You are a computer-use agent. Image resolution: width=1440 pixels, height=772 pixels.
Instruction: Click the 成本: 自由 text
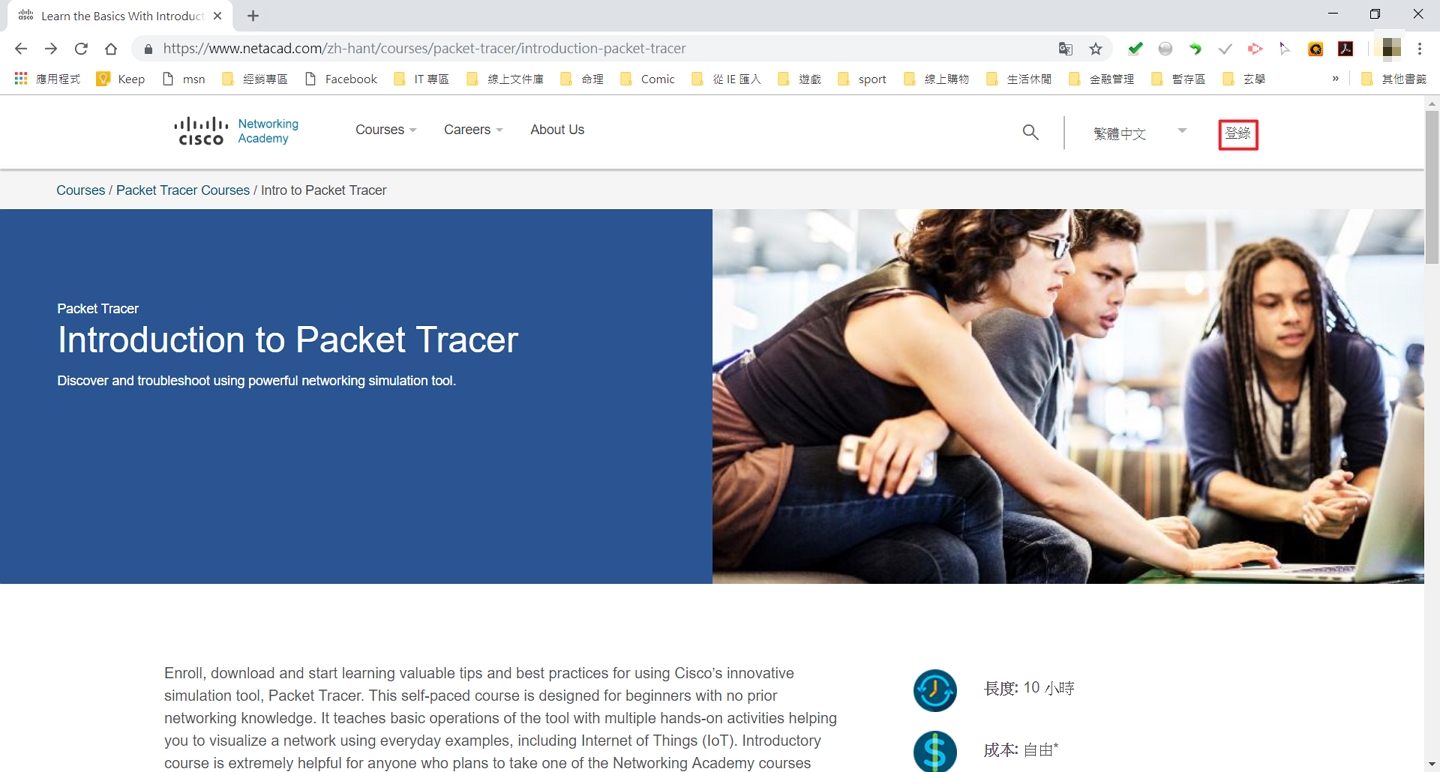[1021, 749]
